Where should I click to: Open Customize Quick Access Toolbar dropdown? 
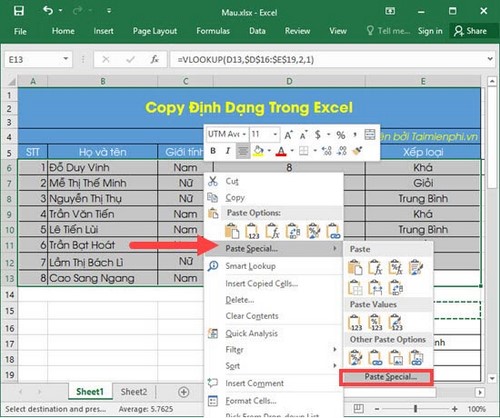[109, 11]
